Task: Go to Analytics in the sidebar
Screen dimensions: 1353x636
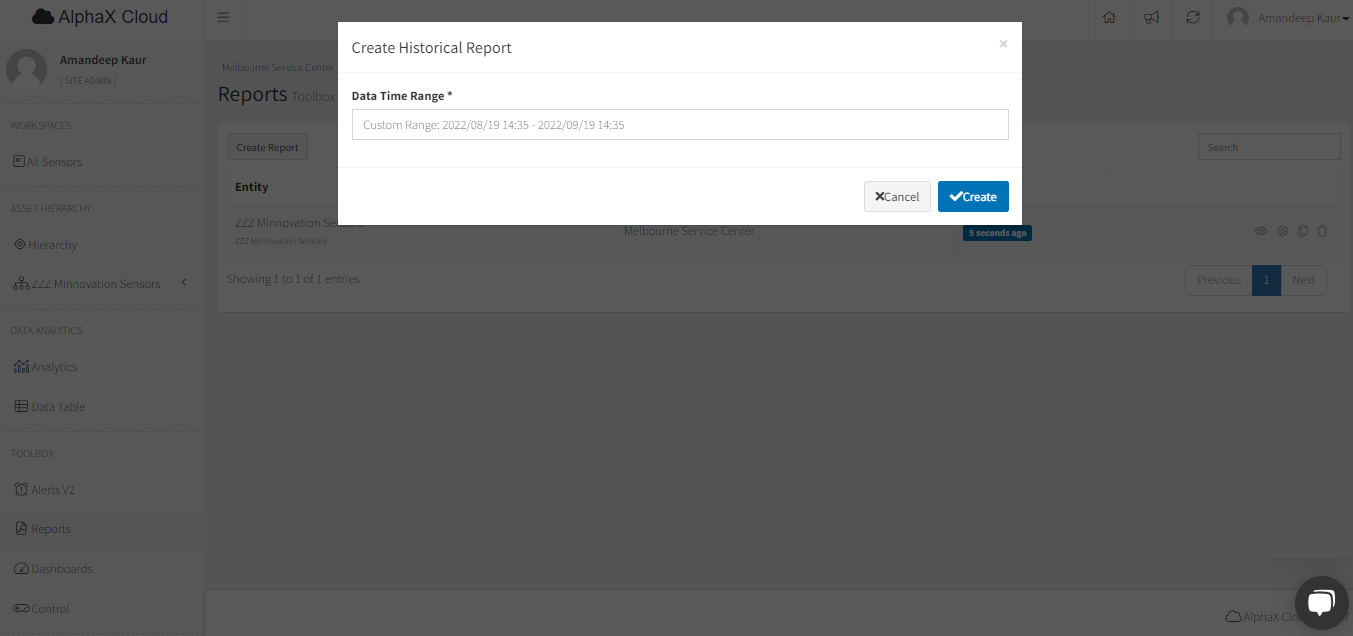Action: [x=54, y=367]
